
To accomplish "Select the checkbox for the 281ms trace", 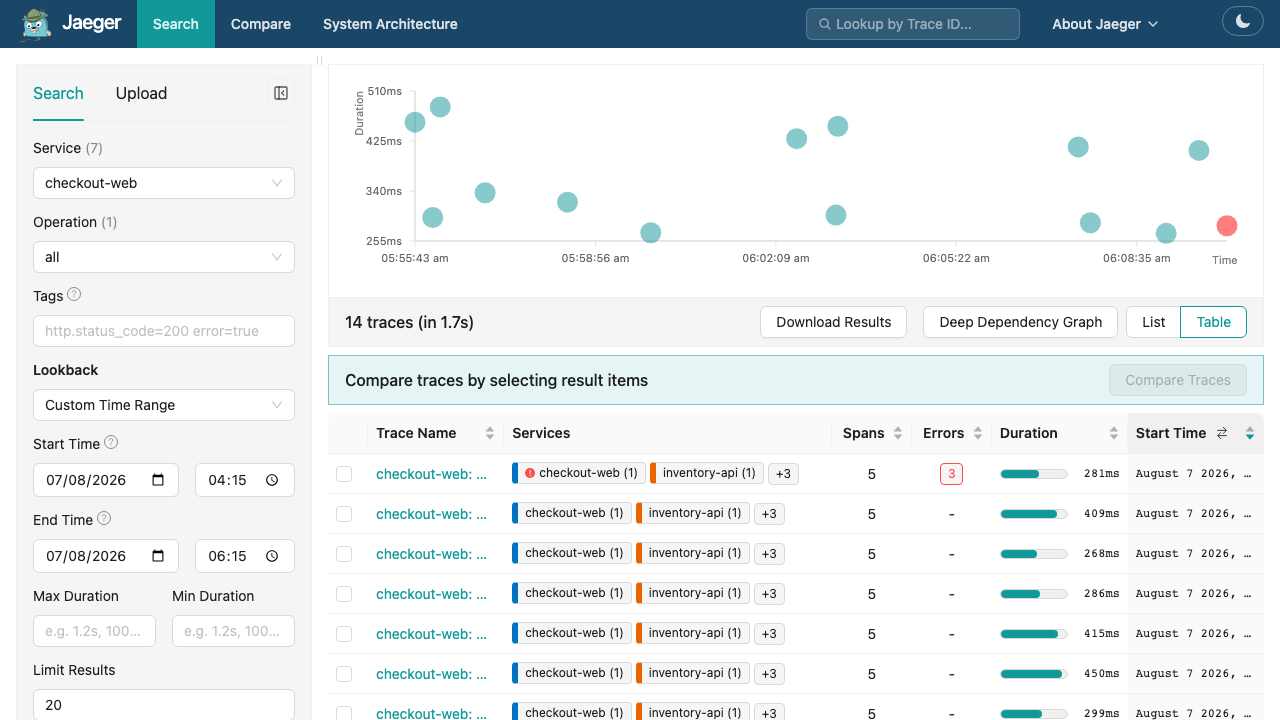I will (344, 474).
